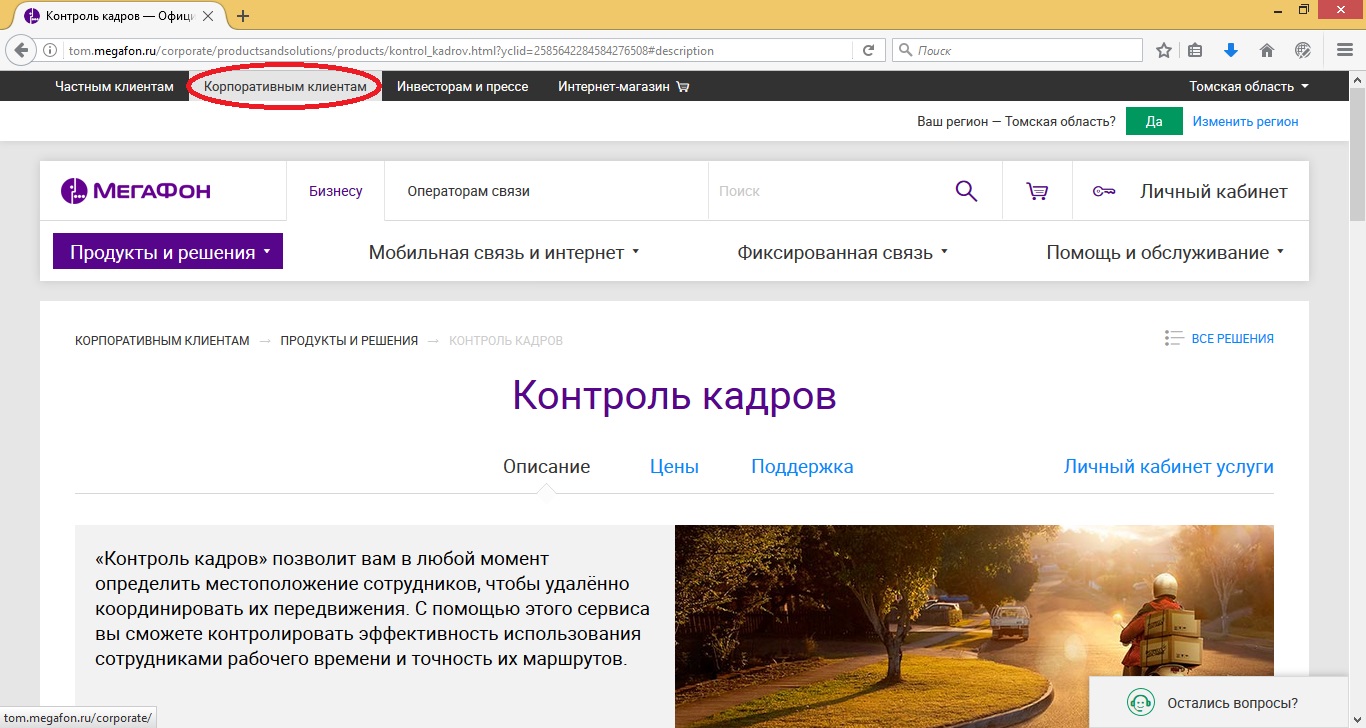
Task: Confirm your region with the Да button
Action: point(1153,120)
